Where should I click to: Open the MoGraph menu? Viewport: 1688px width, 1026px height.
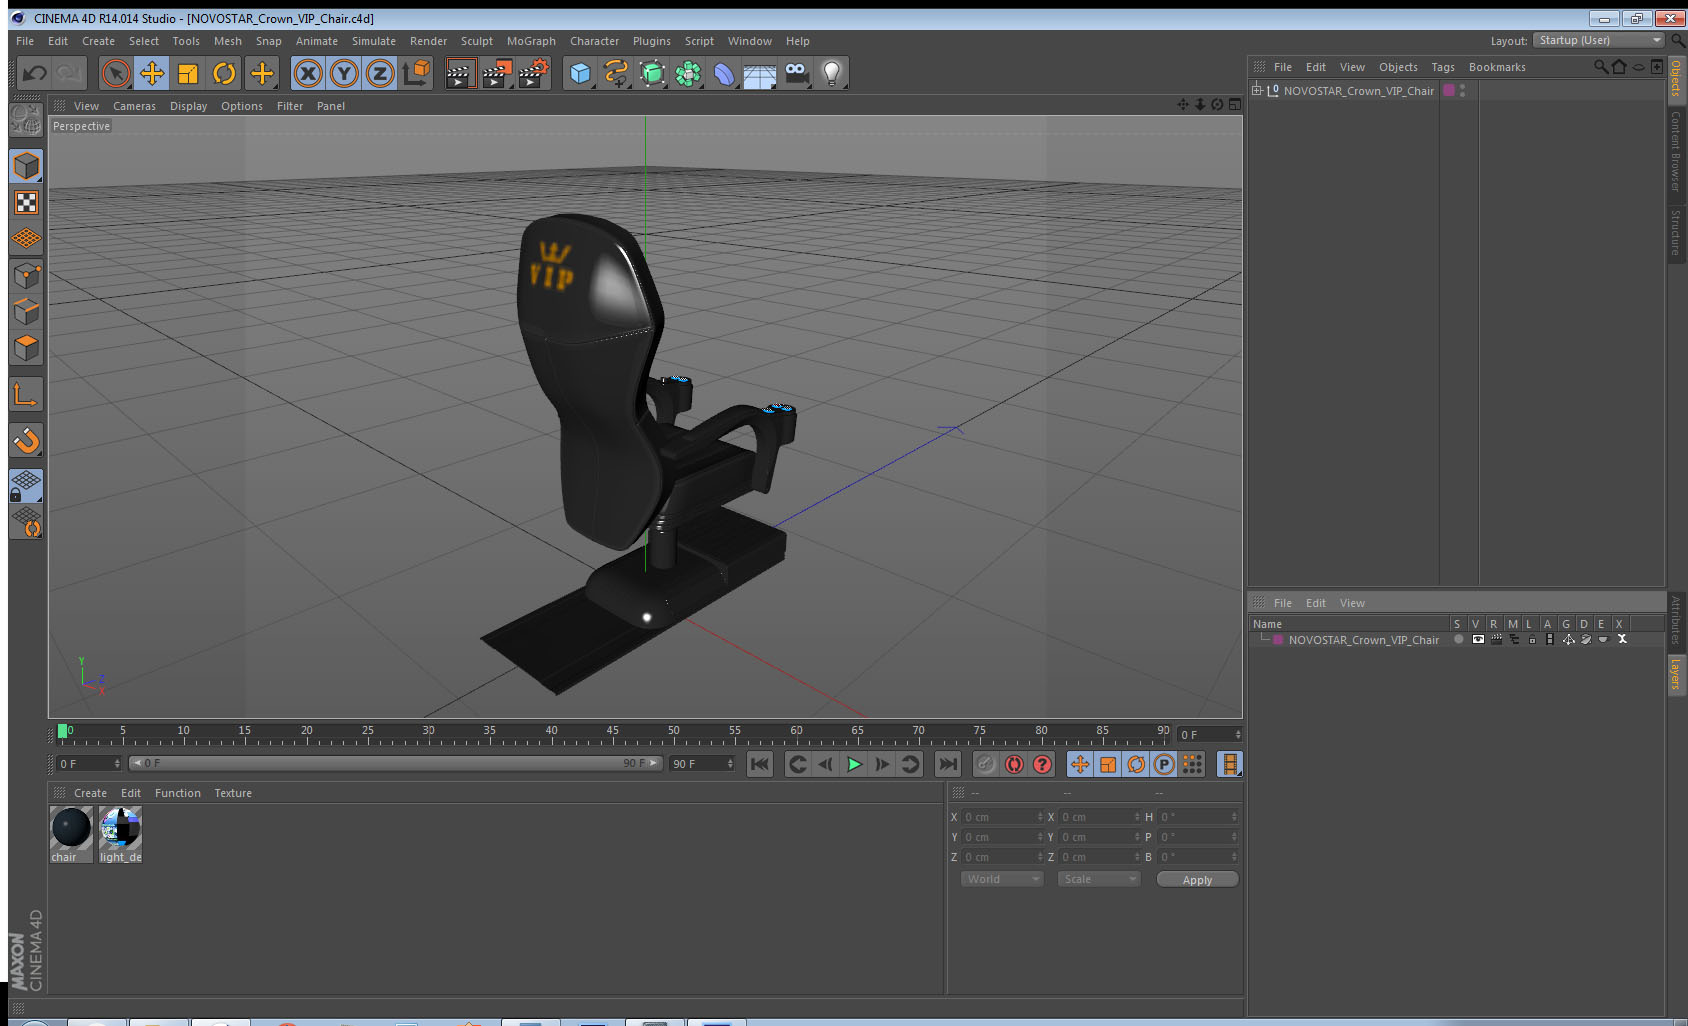[531, 41]
